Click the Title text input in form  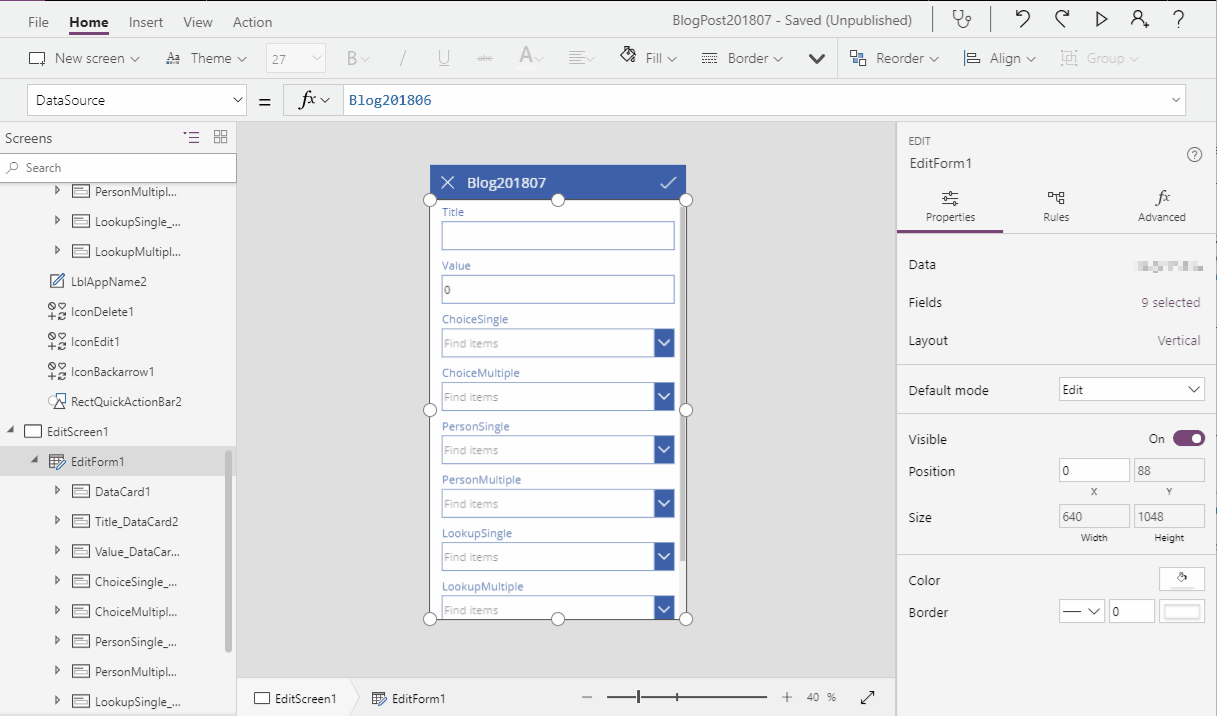click(558, 236)
